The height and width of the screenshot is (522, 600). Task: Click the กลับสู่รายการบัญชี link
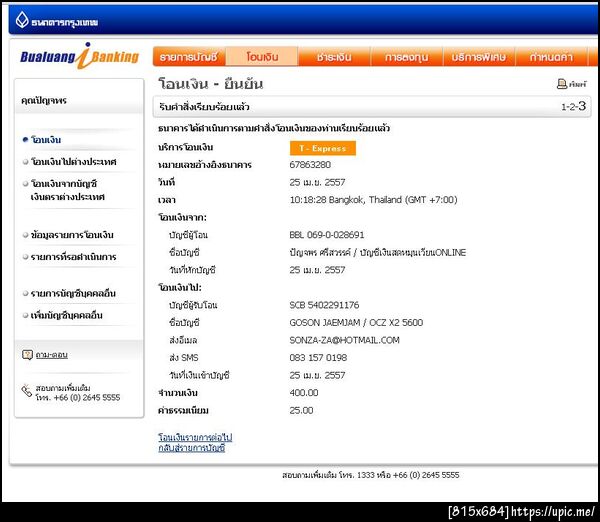pos(192,448)
